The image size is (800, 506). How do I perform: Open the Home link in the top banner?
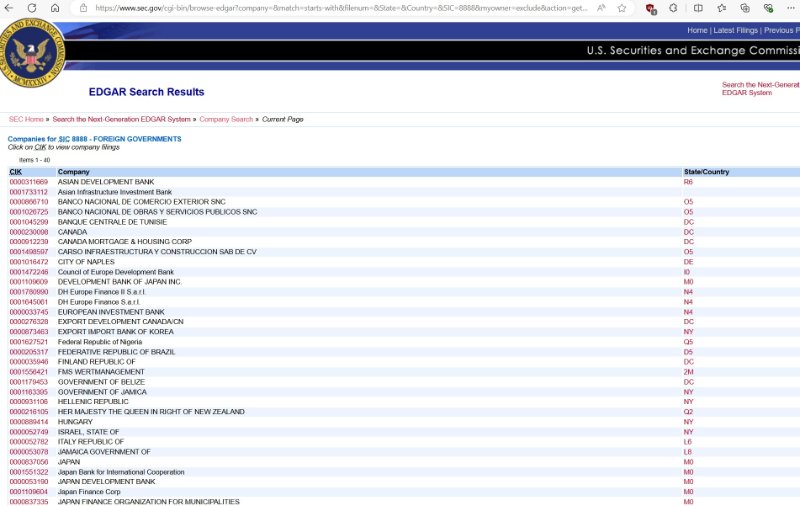coord(697,30)
